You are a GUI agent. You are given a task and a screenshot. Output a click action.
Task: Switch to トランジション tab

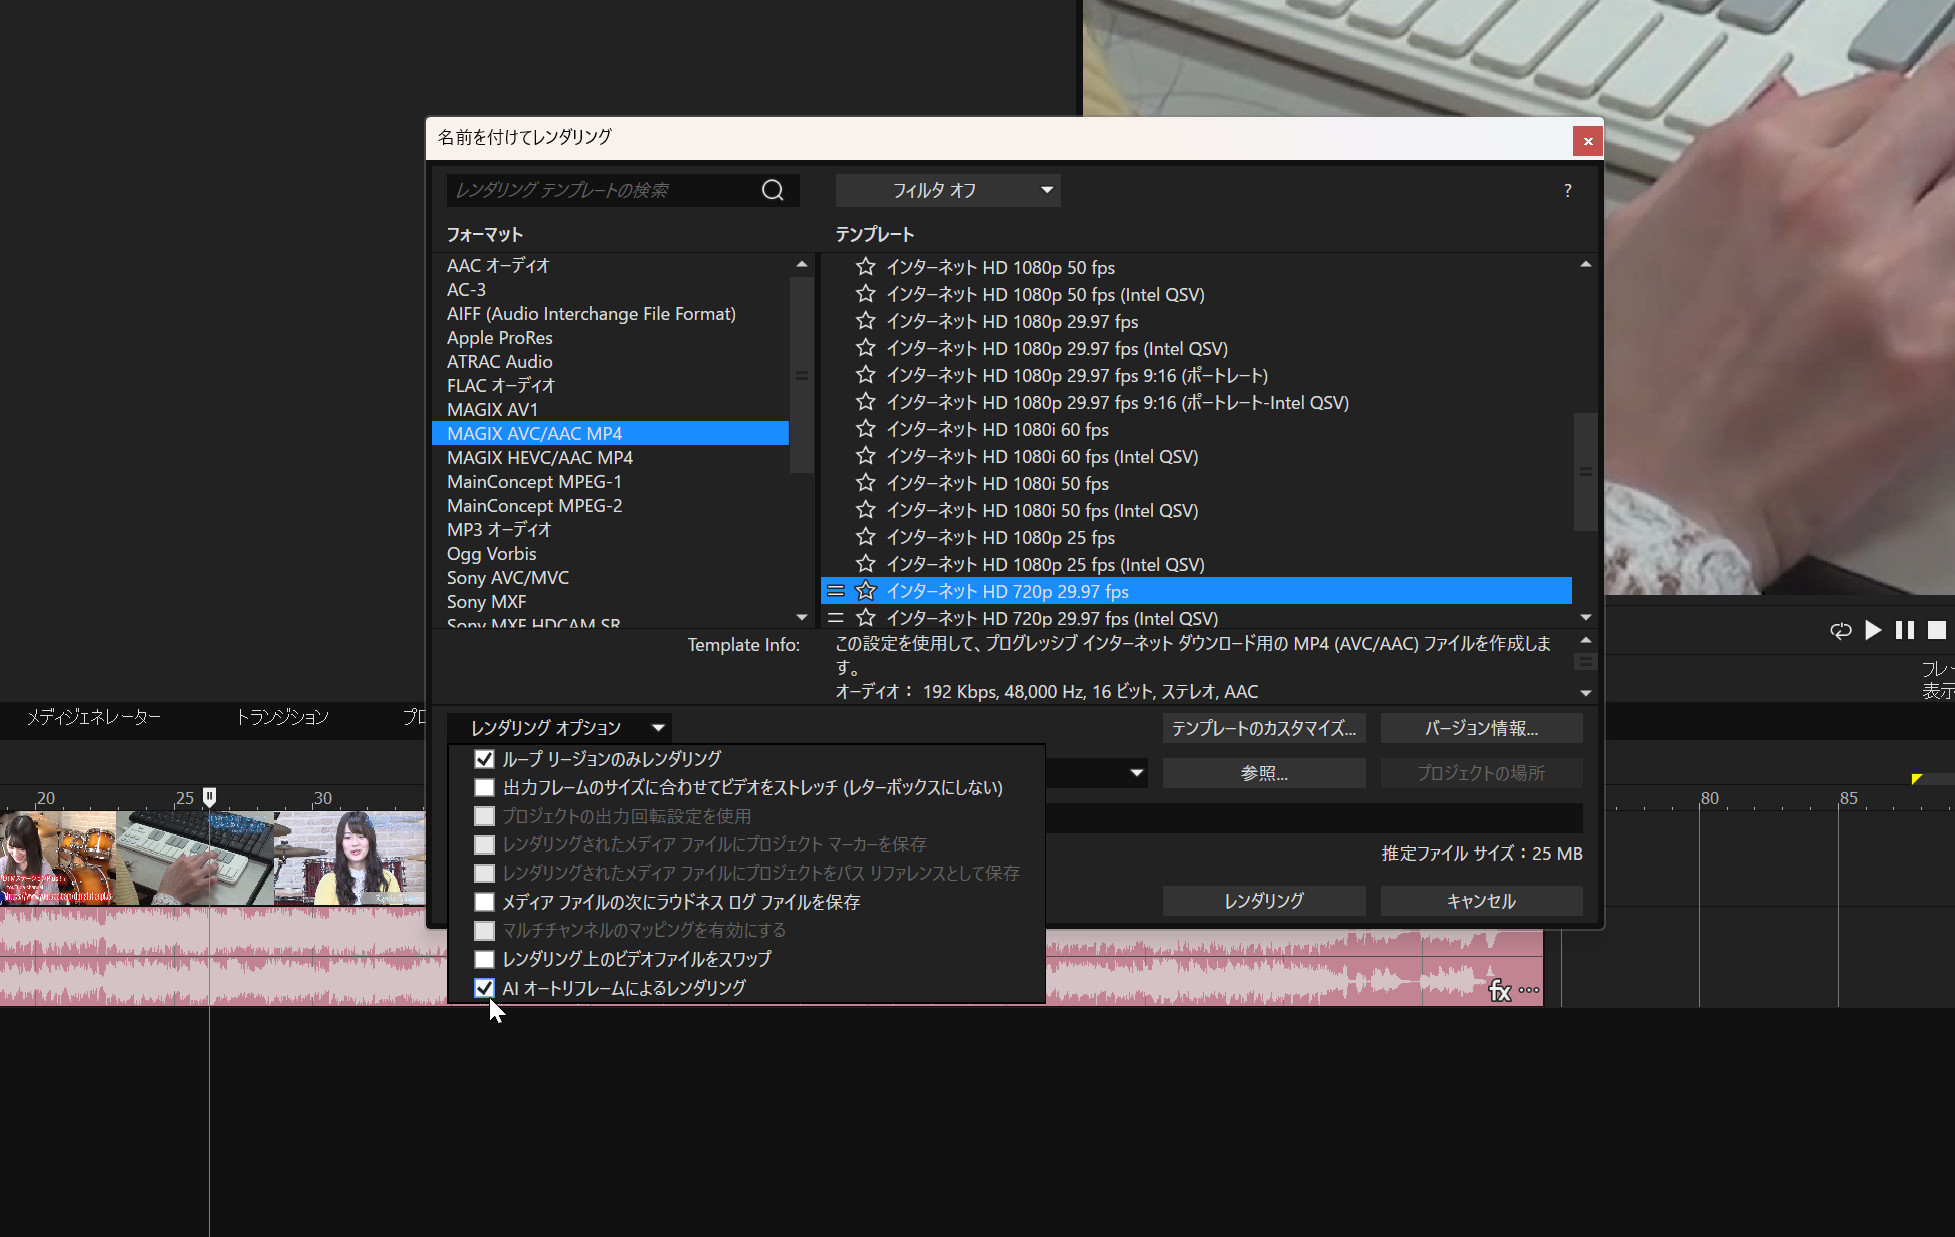click(282, 717)
